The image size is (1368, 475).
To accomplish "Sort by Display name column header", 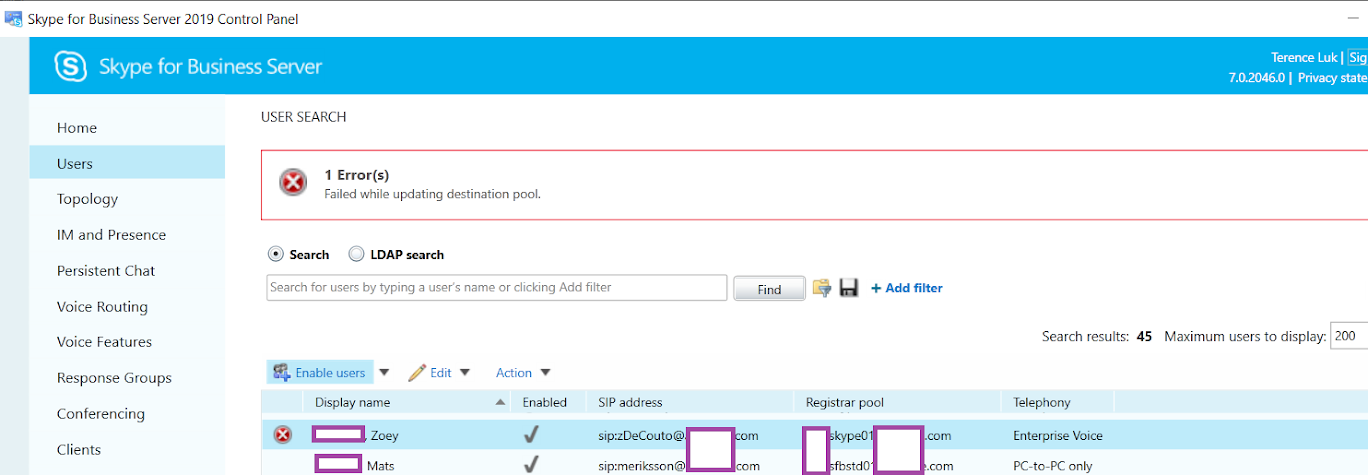I will [x=352, y=402].
